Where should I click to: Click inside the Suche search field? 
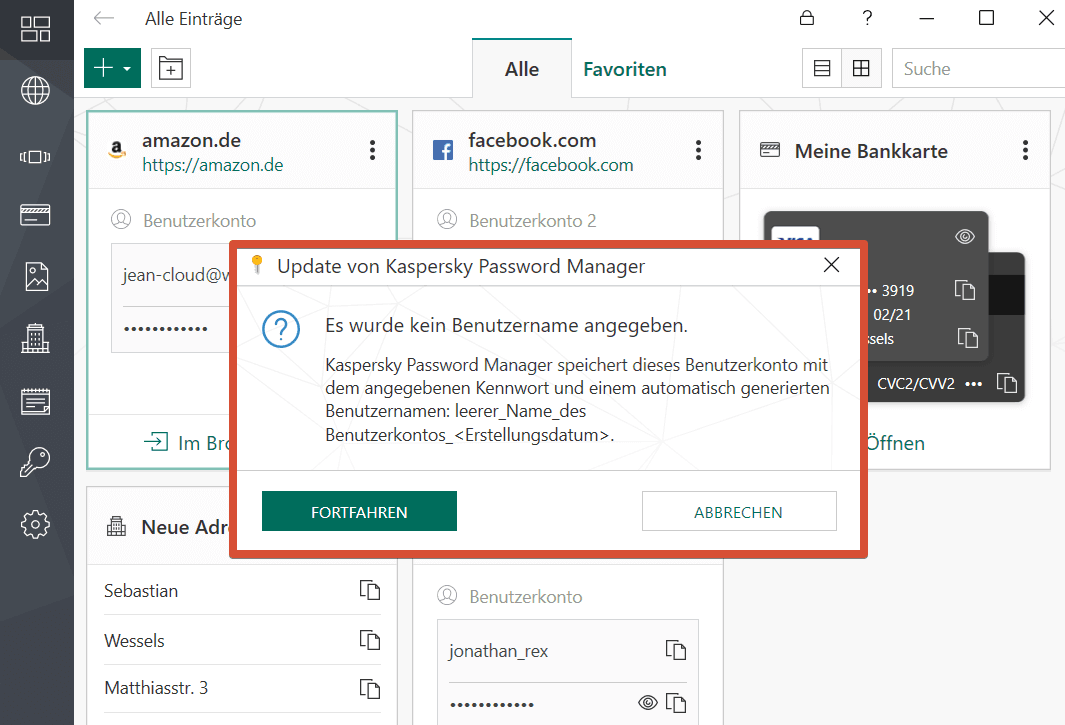pyautogui.click(x=978, y=68)
